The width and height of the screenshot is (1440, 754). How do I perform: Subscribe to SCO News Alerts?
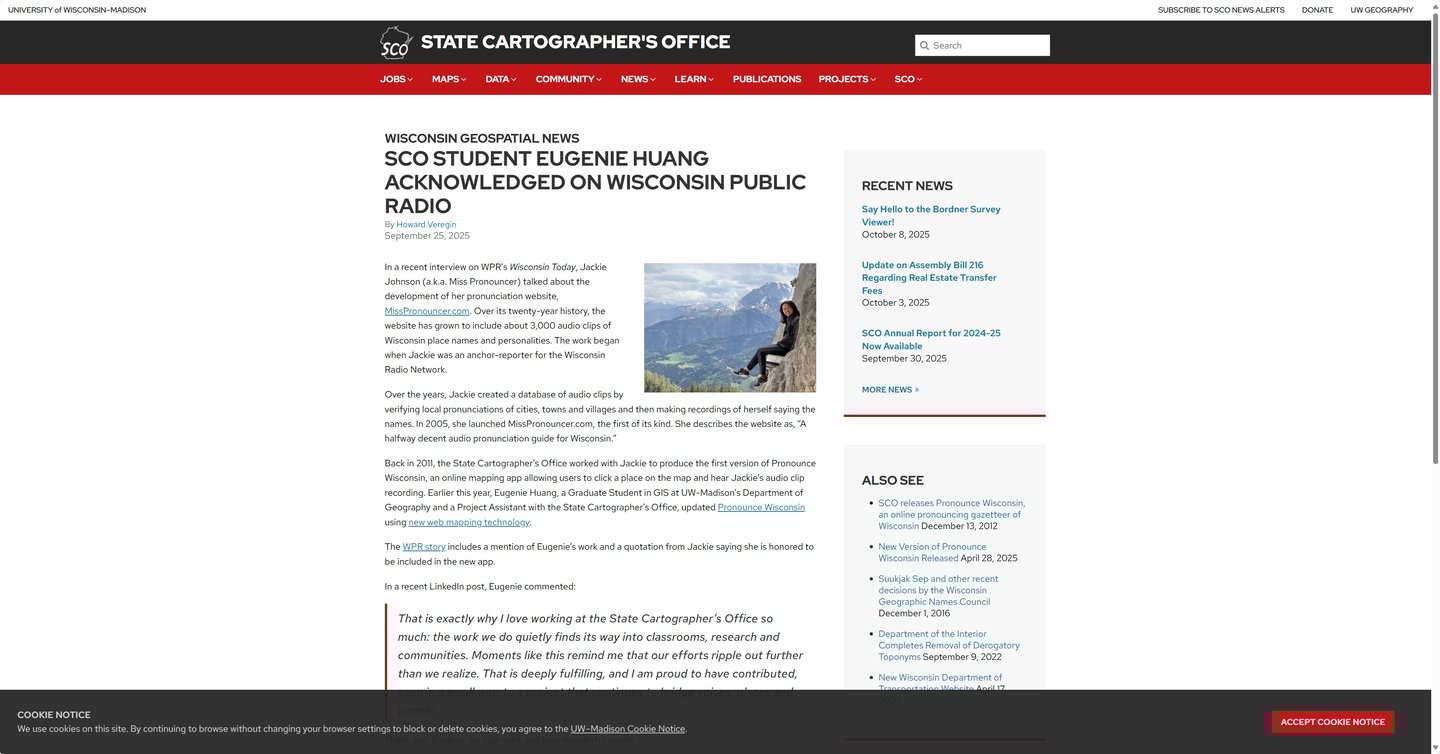tap(1221, 10)
